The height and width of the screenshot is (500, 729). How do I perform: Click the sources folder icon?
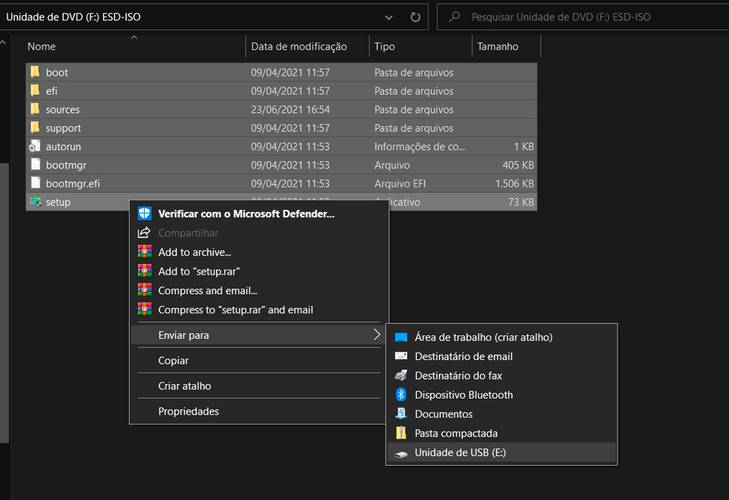[x=35, y=109]
